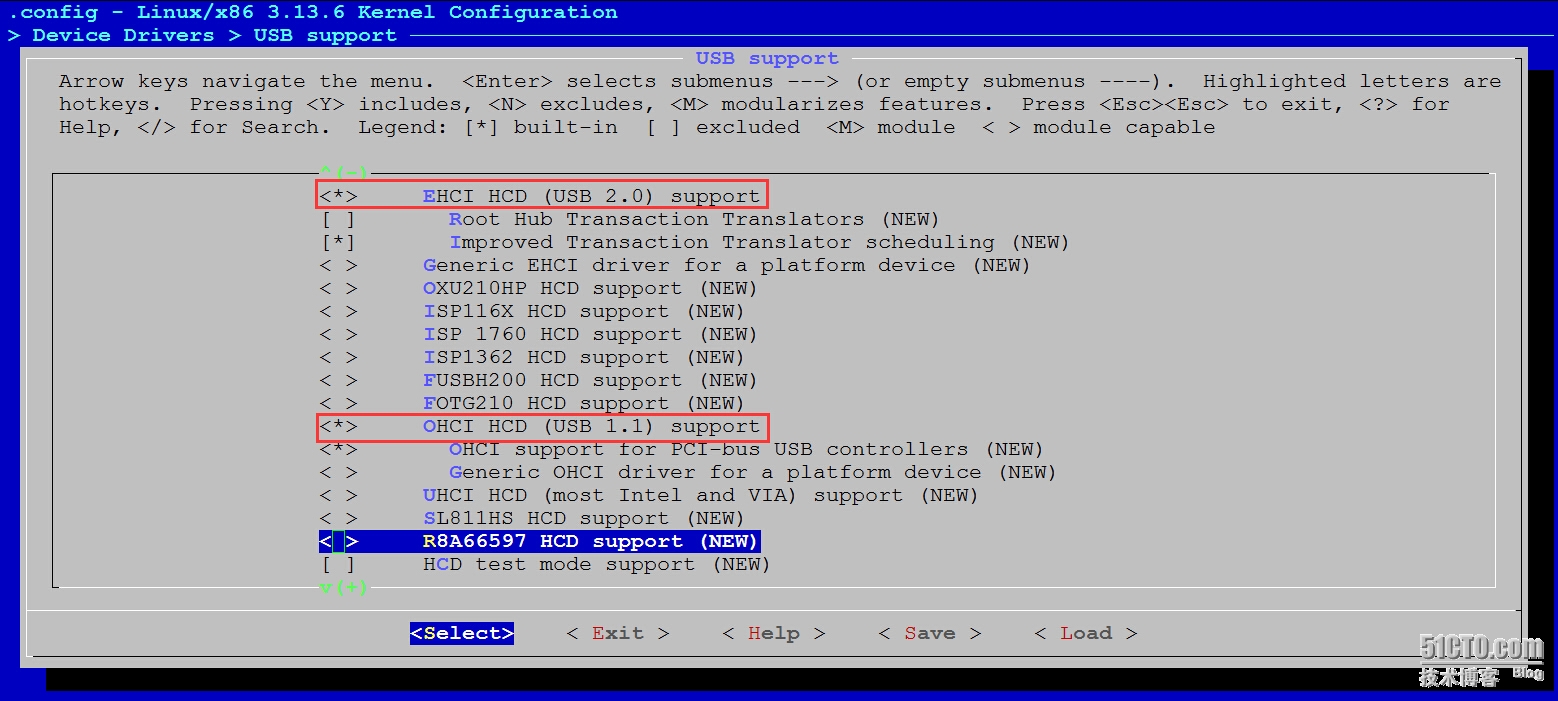Toggle the highlighted R8A66597 HCD tristate box

339,541
